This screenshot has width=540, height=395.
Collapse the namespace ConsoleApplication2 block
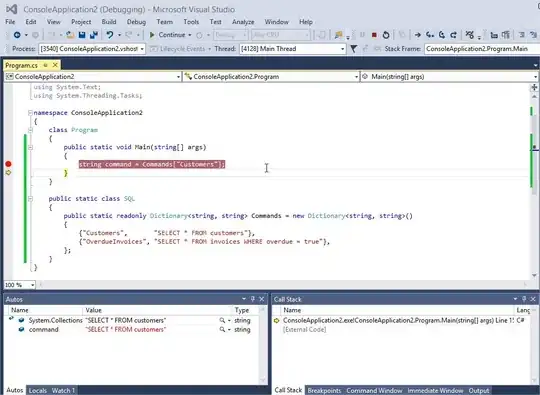point(30,113)
